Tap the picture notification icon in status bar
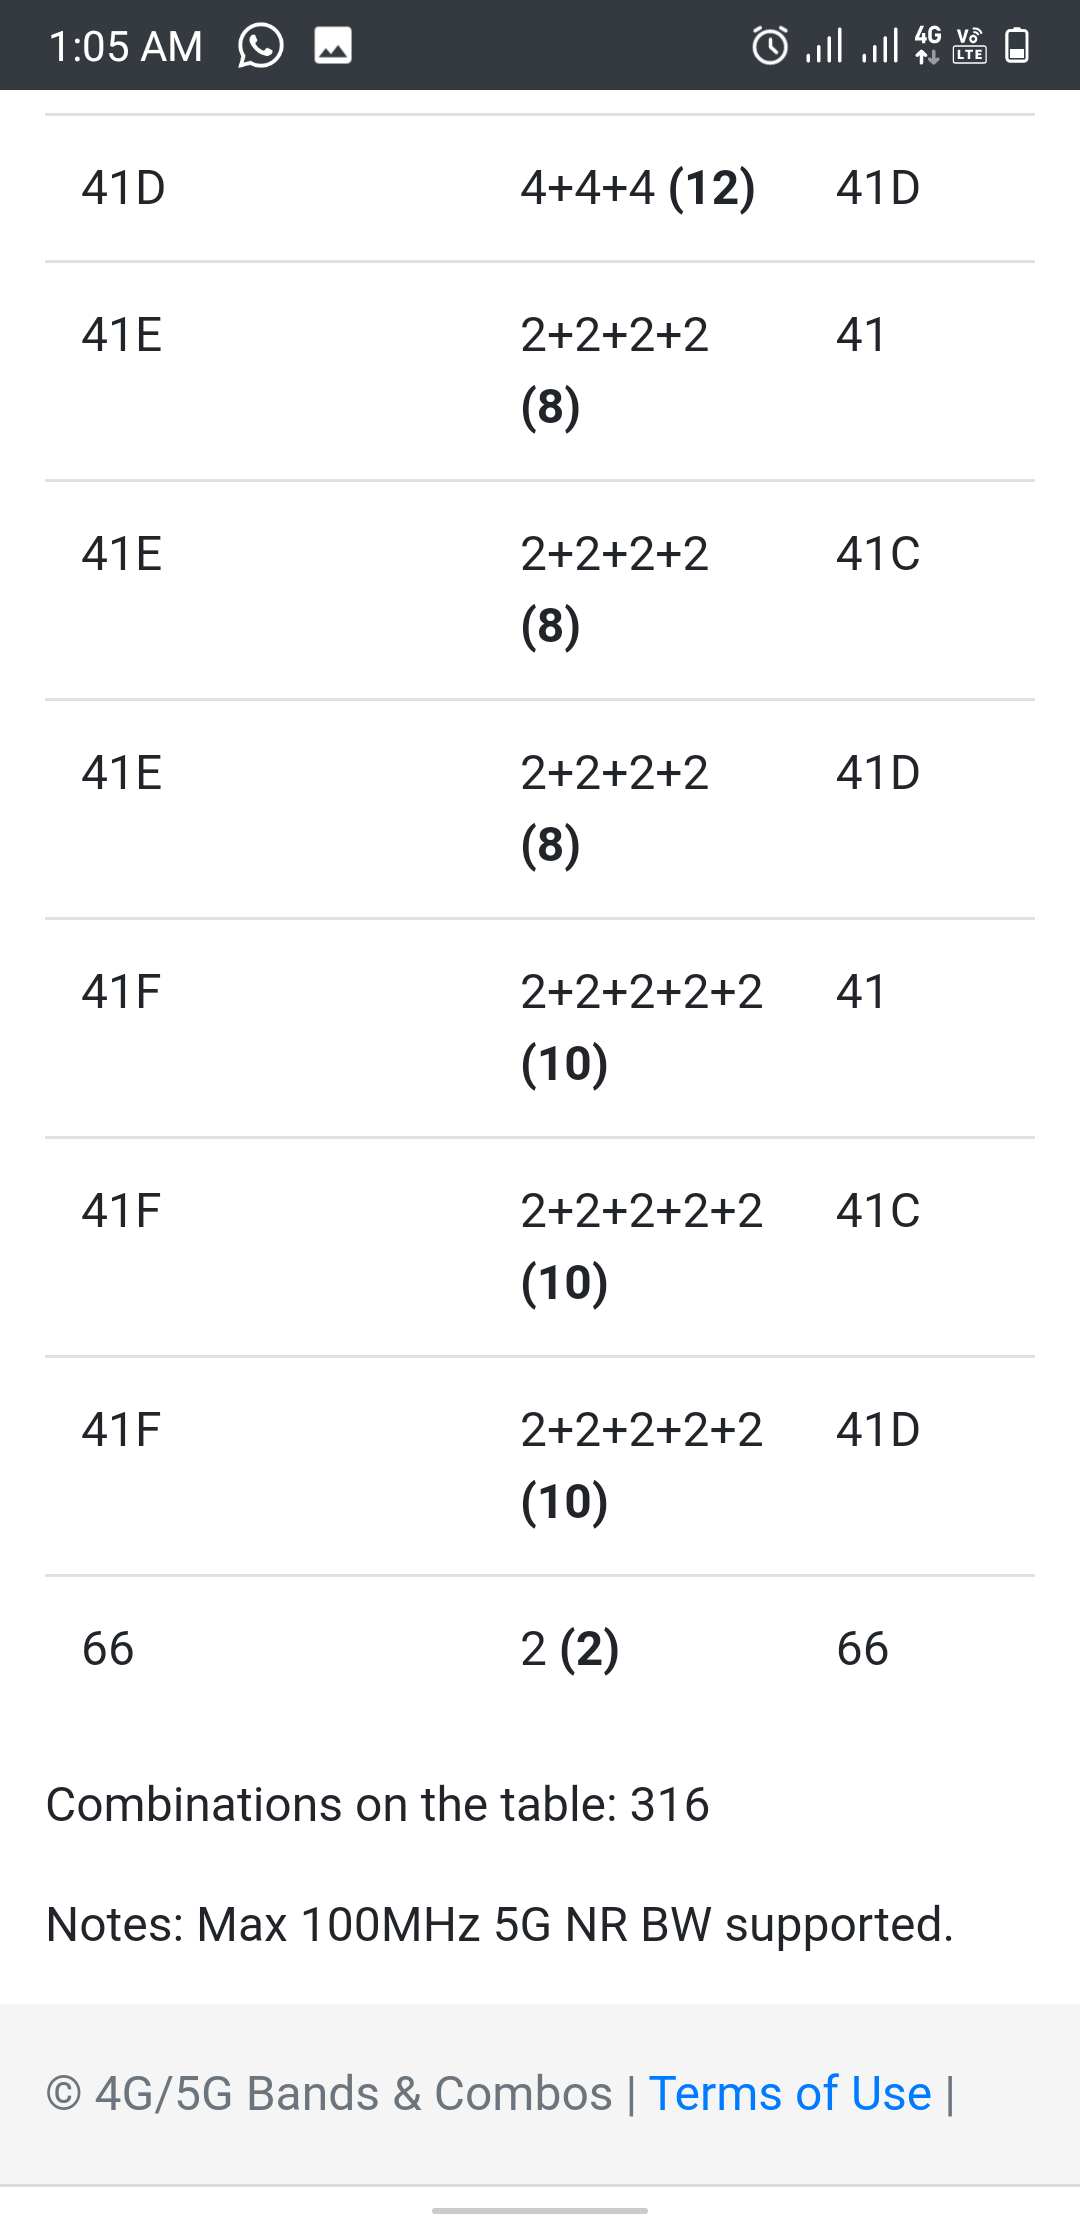1080x2232 pixels. (x=333, y=46)
